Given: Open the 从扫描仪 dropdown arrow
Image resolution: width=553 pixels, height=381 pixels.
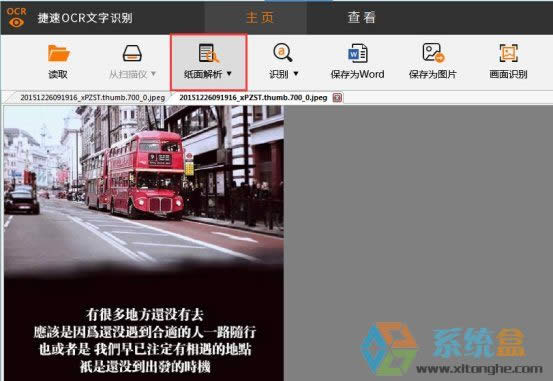Looking at the screenshot, I should click(x=153, y=74).
